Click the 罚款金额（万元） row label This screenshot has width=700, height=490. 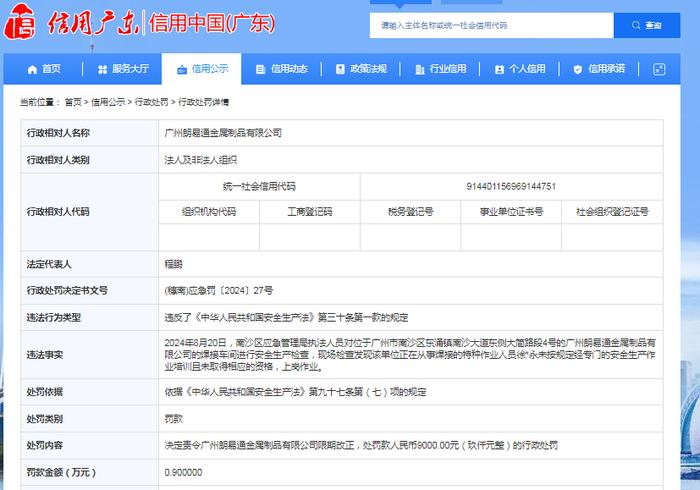[61, 472]
